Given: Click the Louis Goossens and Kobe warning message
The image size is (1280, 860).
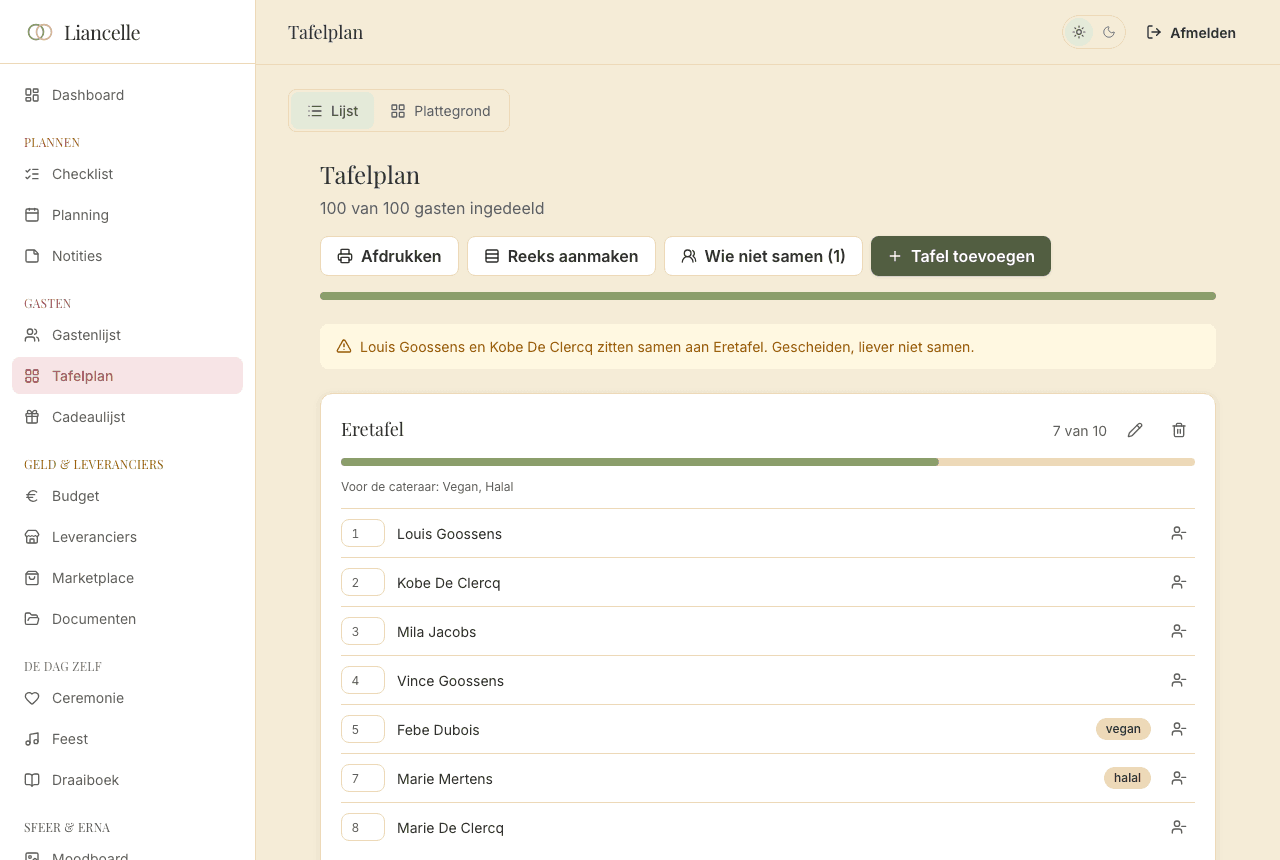Looking at the screenshot, I should click(667, 347).
